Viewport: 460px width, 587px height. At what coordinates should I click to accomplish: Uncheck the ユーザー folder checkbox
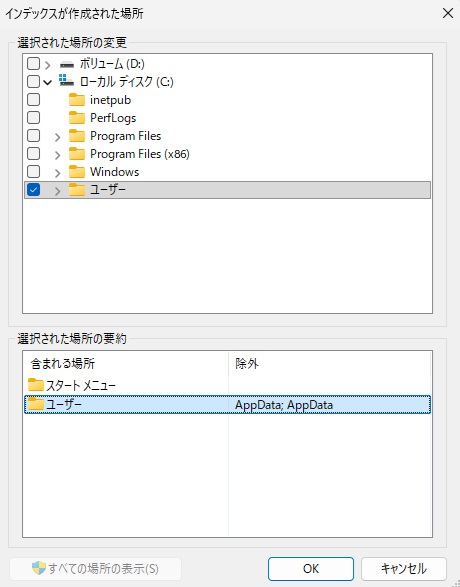pyautogui.click(x=33, y=190)
